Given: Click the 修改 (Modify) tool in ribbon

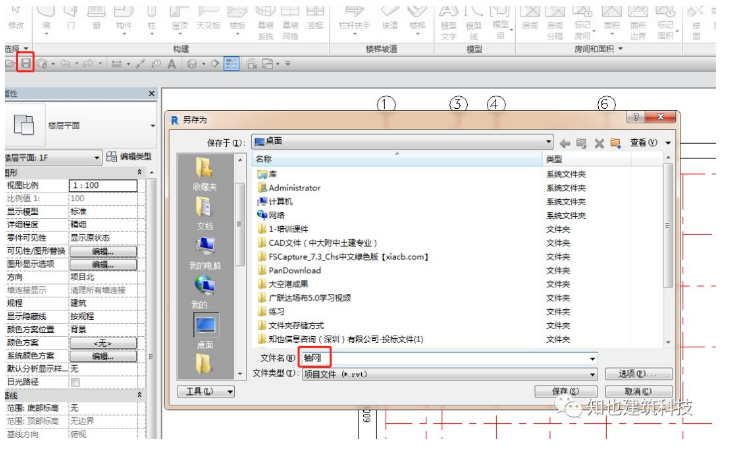Looking at the screenshot, I should [16, 18].
